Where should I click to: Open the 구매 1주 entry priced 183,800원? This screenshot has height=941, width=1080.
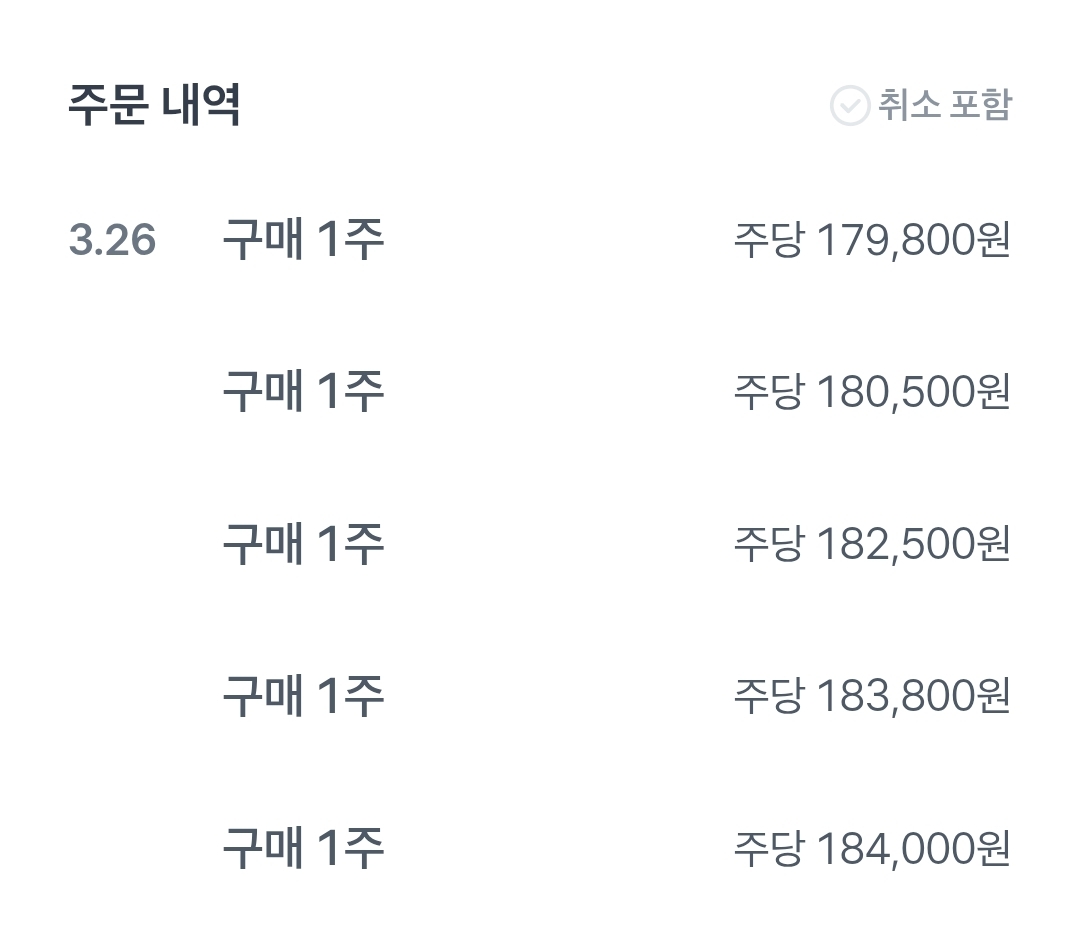304,696
